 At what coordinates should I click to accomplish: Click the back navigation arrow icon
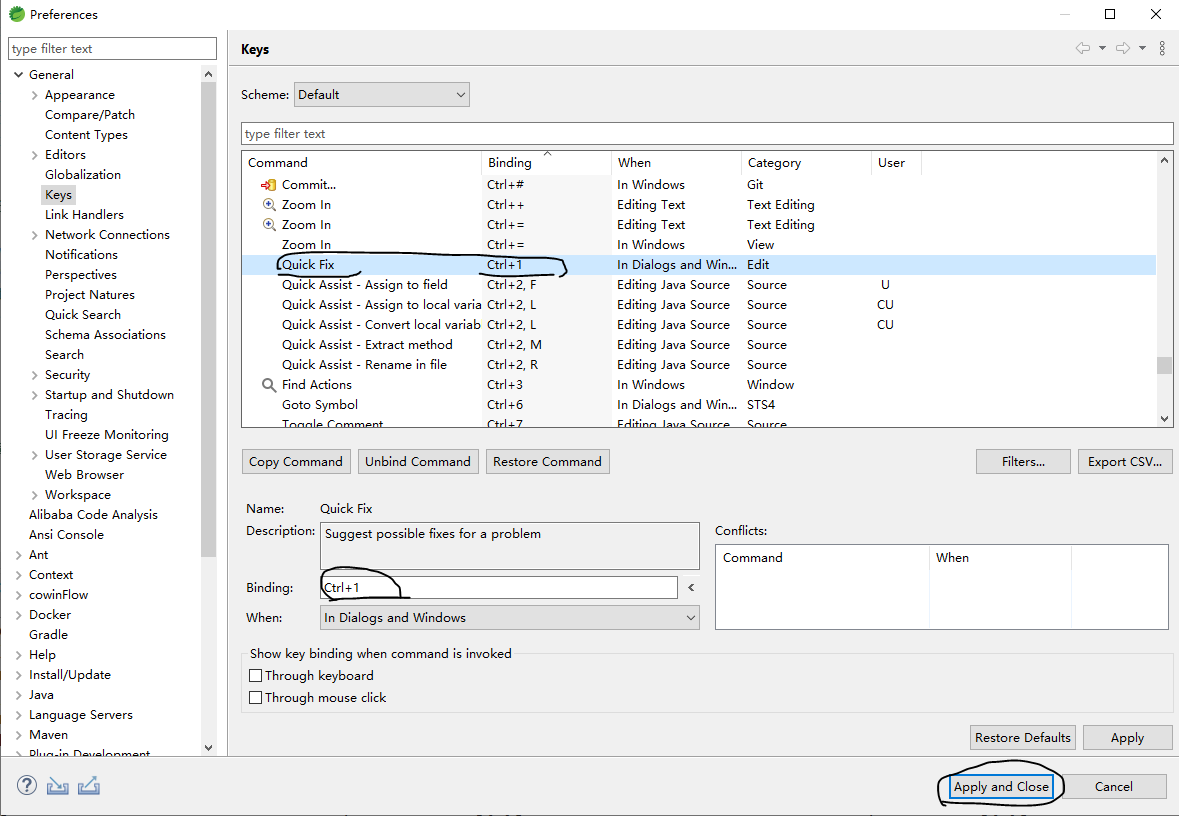point(1083,48)
